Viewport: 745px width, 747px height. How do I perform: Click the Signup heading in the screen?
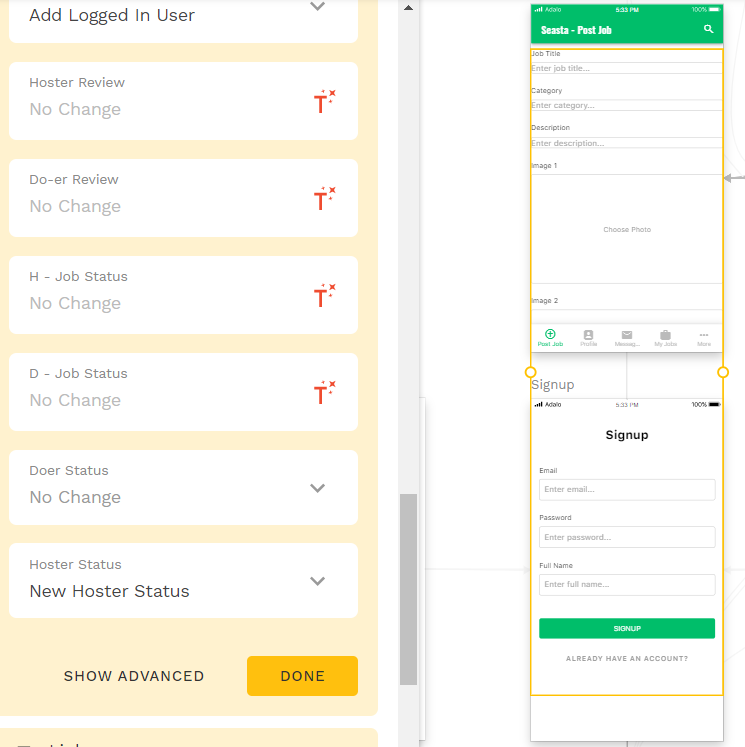627,435
